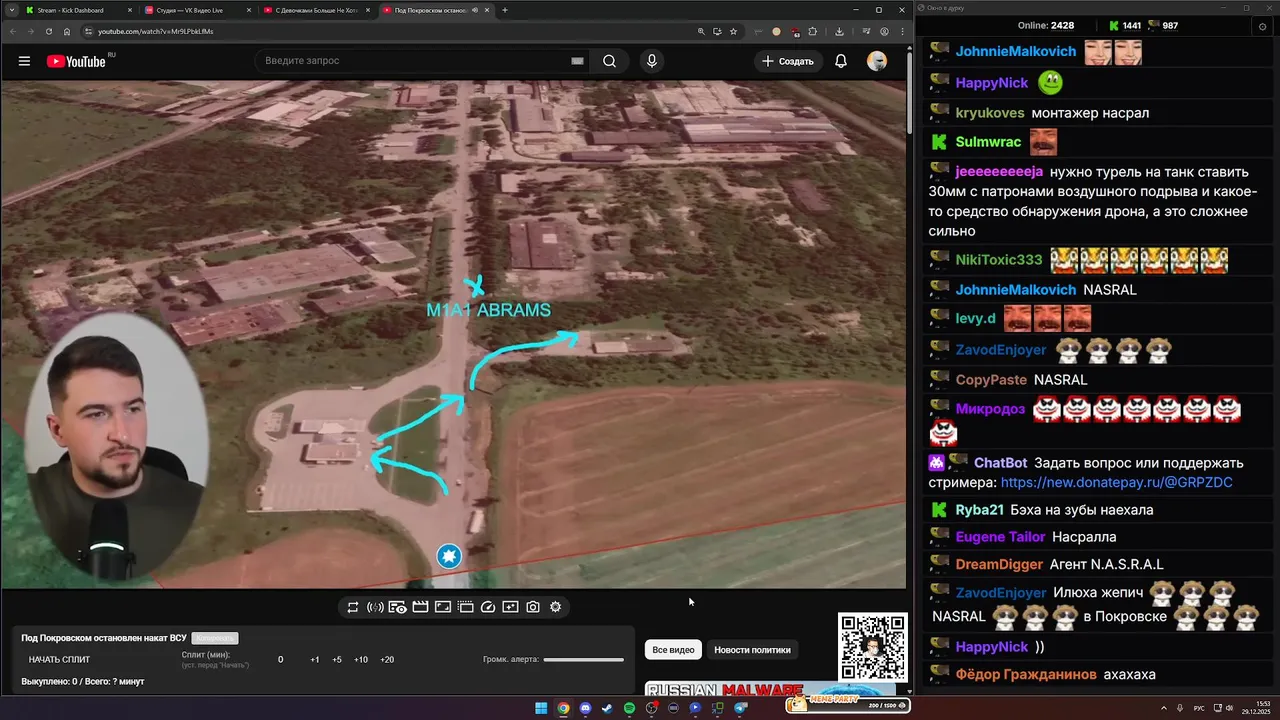Open Discord from the taskbar
Viewport: 1280px width, 720px height.
(x=585, y=708)
